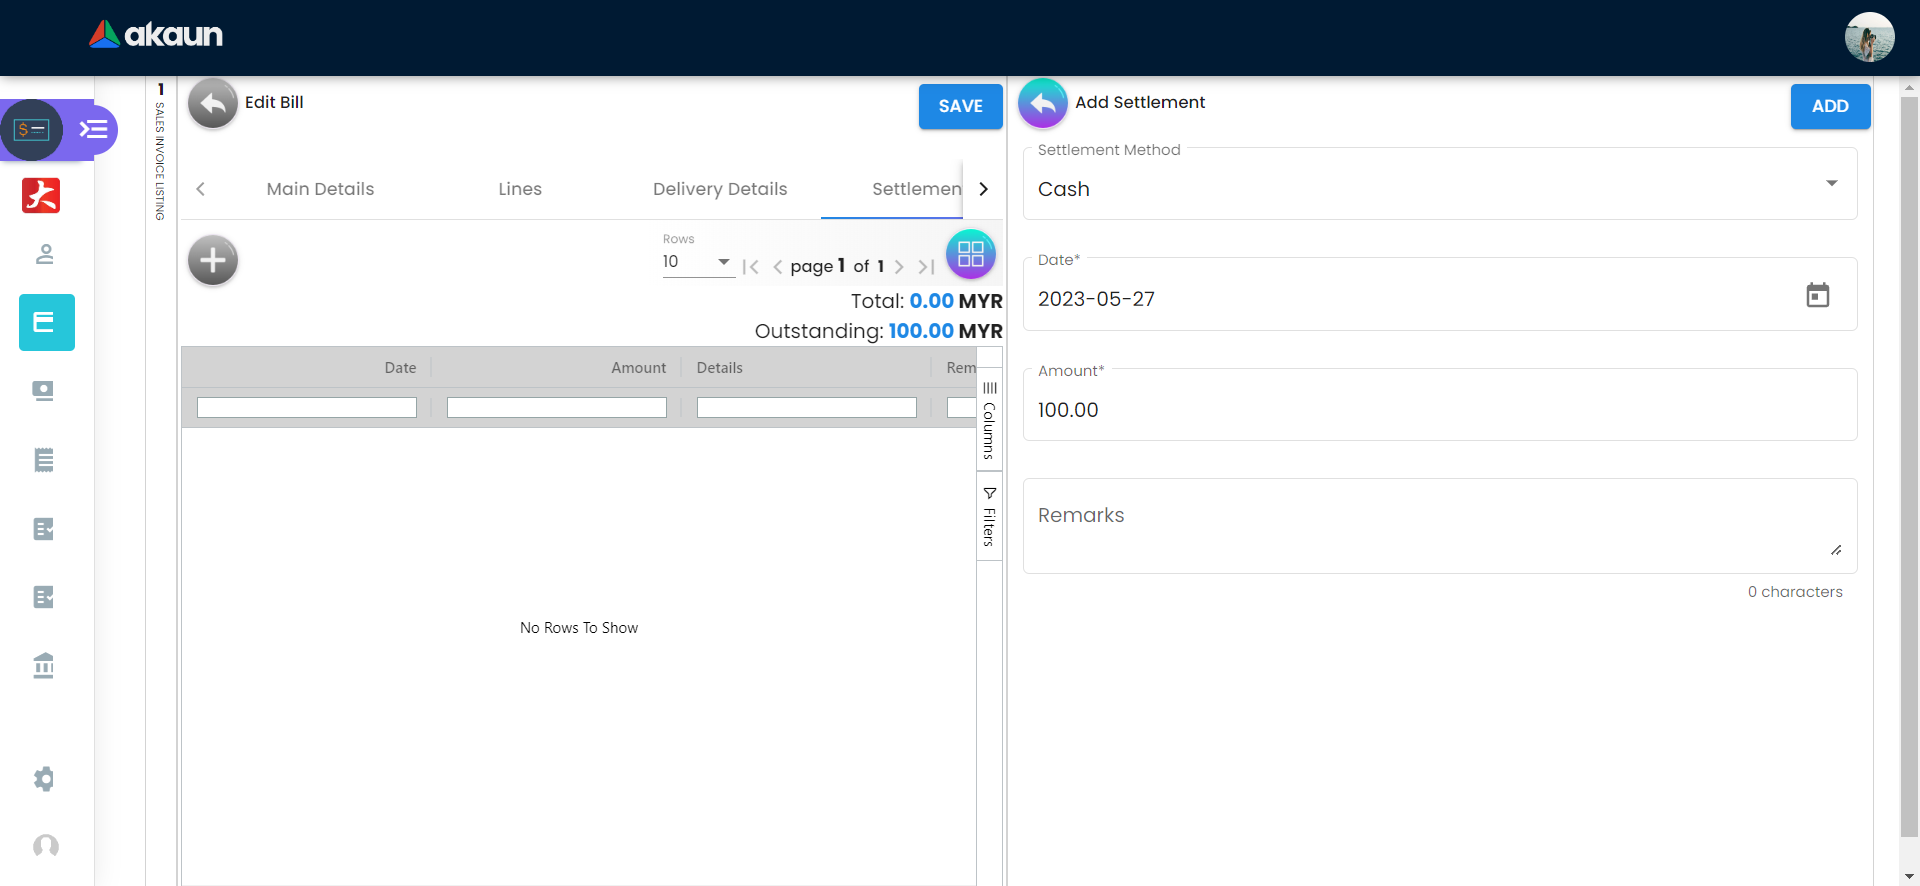Switch to the Delivery Details tab
The image size is (1920, 886).
point(719,189)
